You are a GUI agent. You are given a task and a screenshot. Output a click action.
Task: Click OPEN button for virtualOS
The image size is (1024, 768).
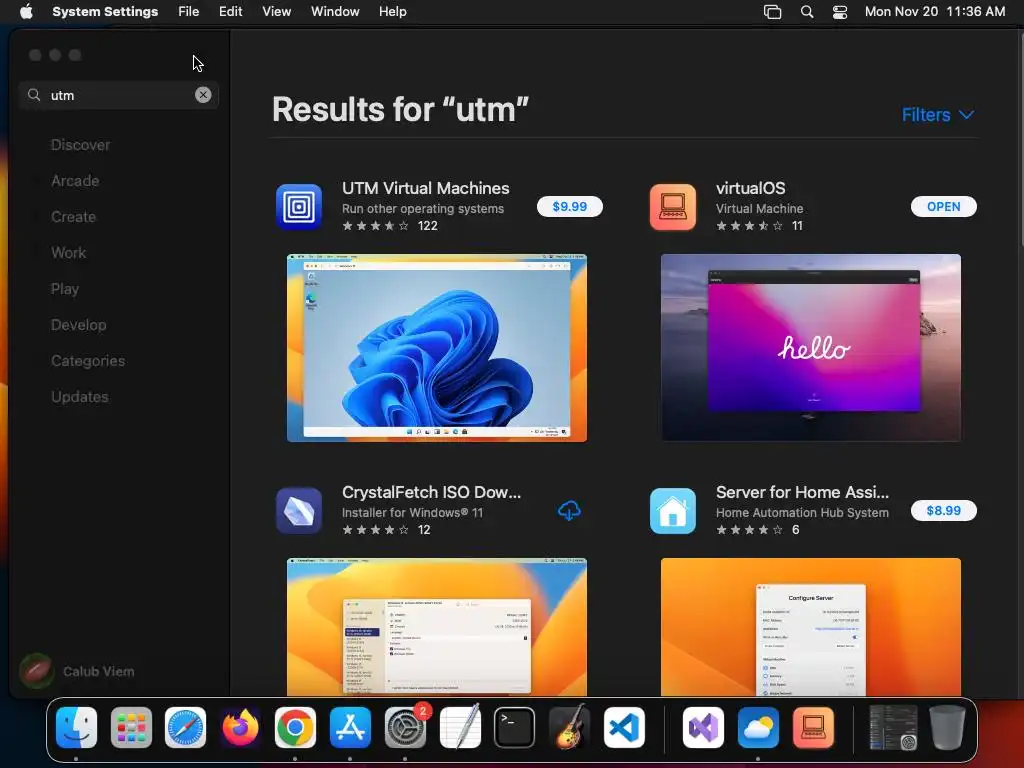944,206
